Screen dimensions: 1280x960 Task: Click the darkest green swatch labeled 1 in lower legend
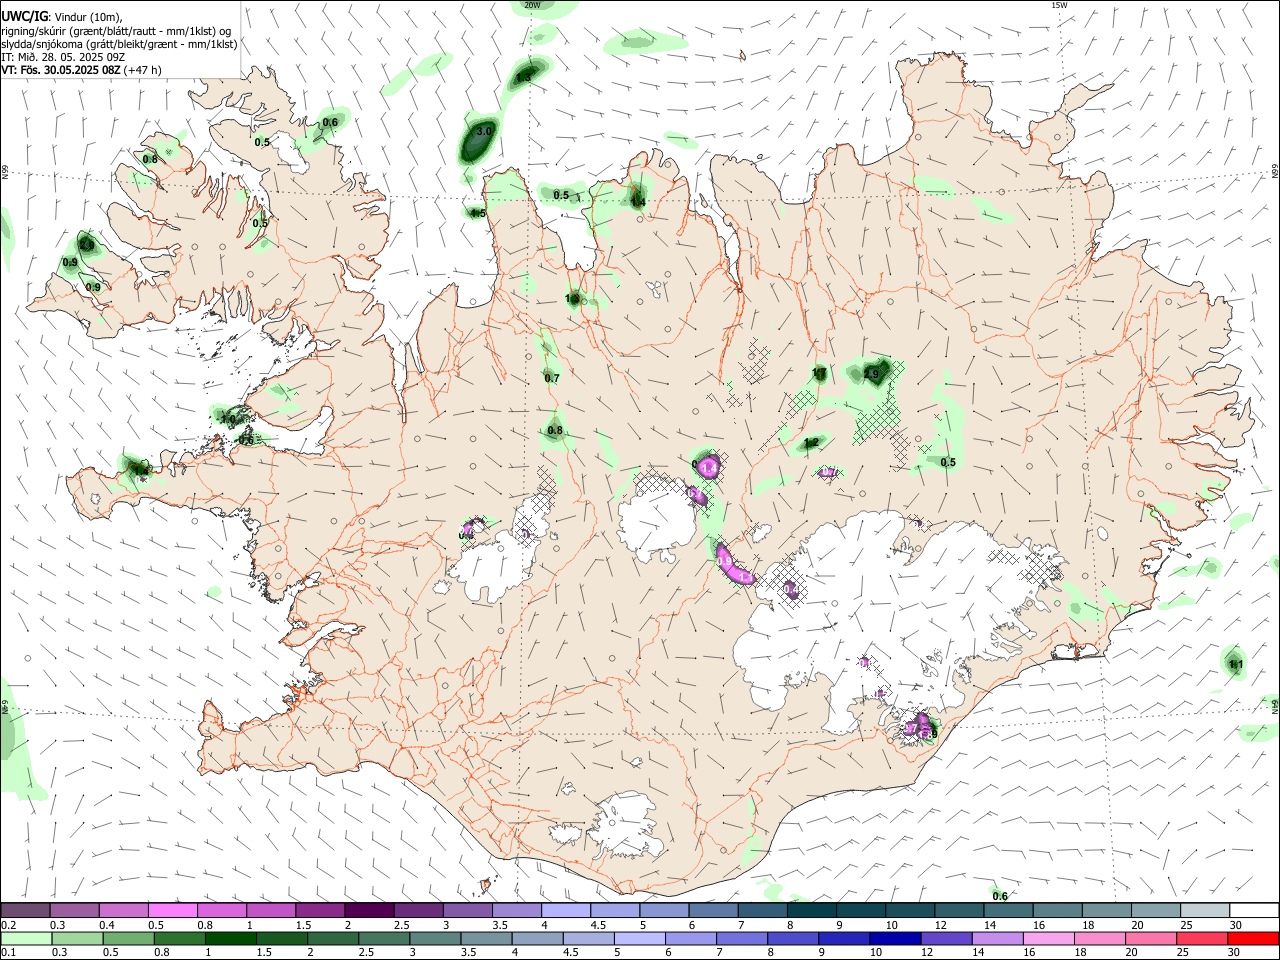(x=231, y=938)
